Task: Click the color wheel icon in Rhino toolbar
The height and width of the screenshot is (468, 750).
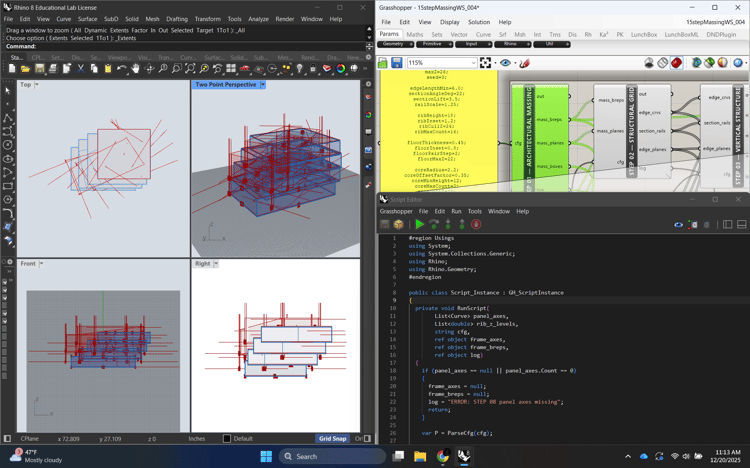Action: pyautogui.click(x=340, y=69)
